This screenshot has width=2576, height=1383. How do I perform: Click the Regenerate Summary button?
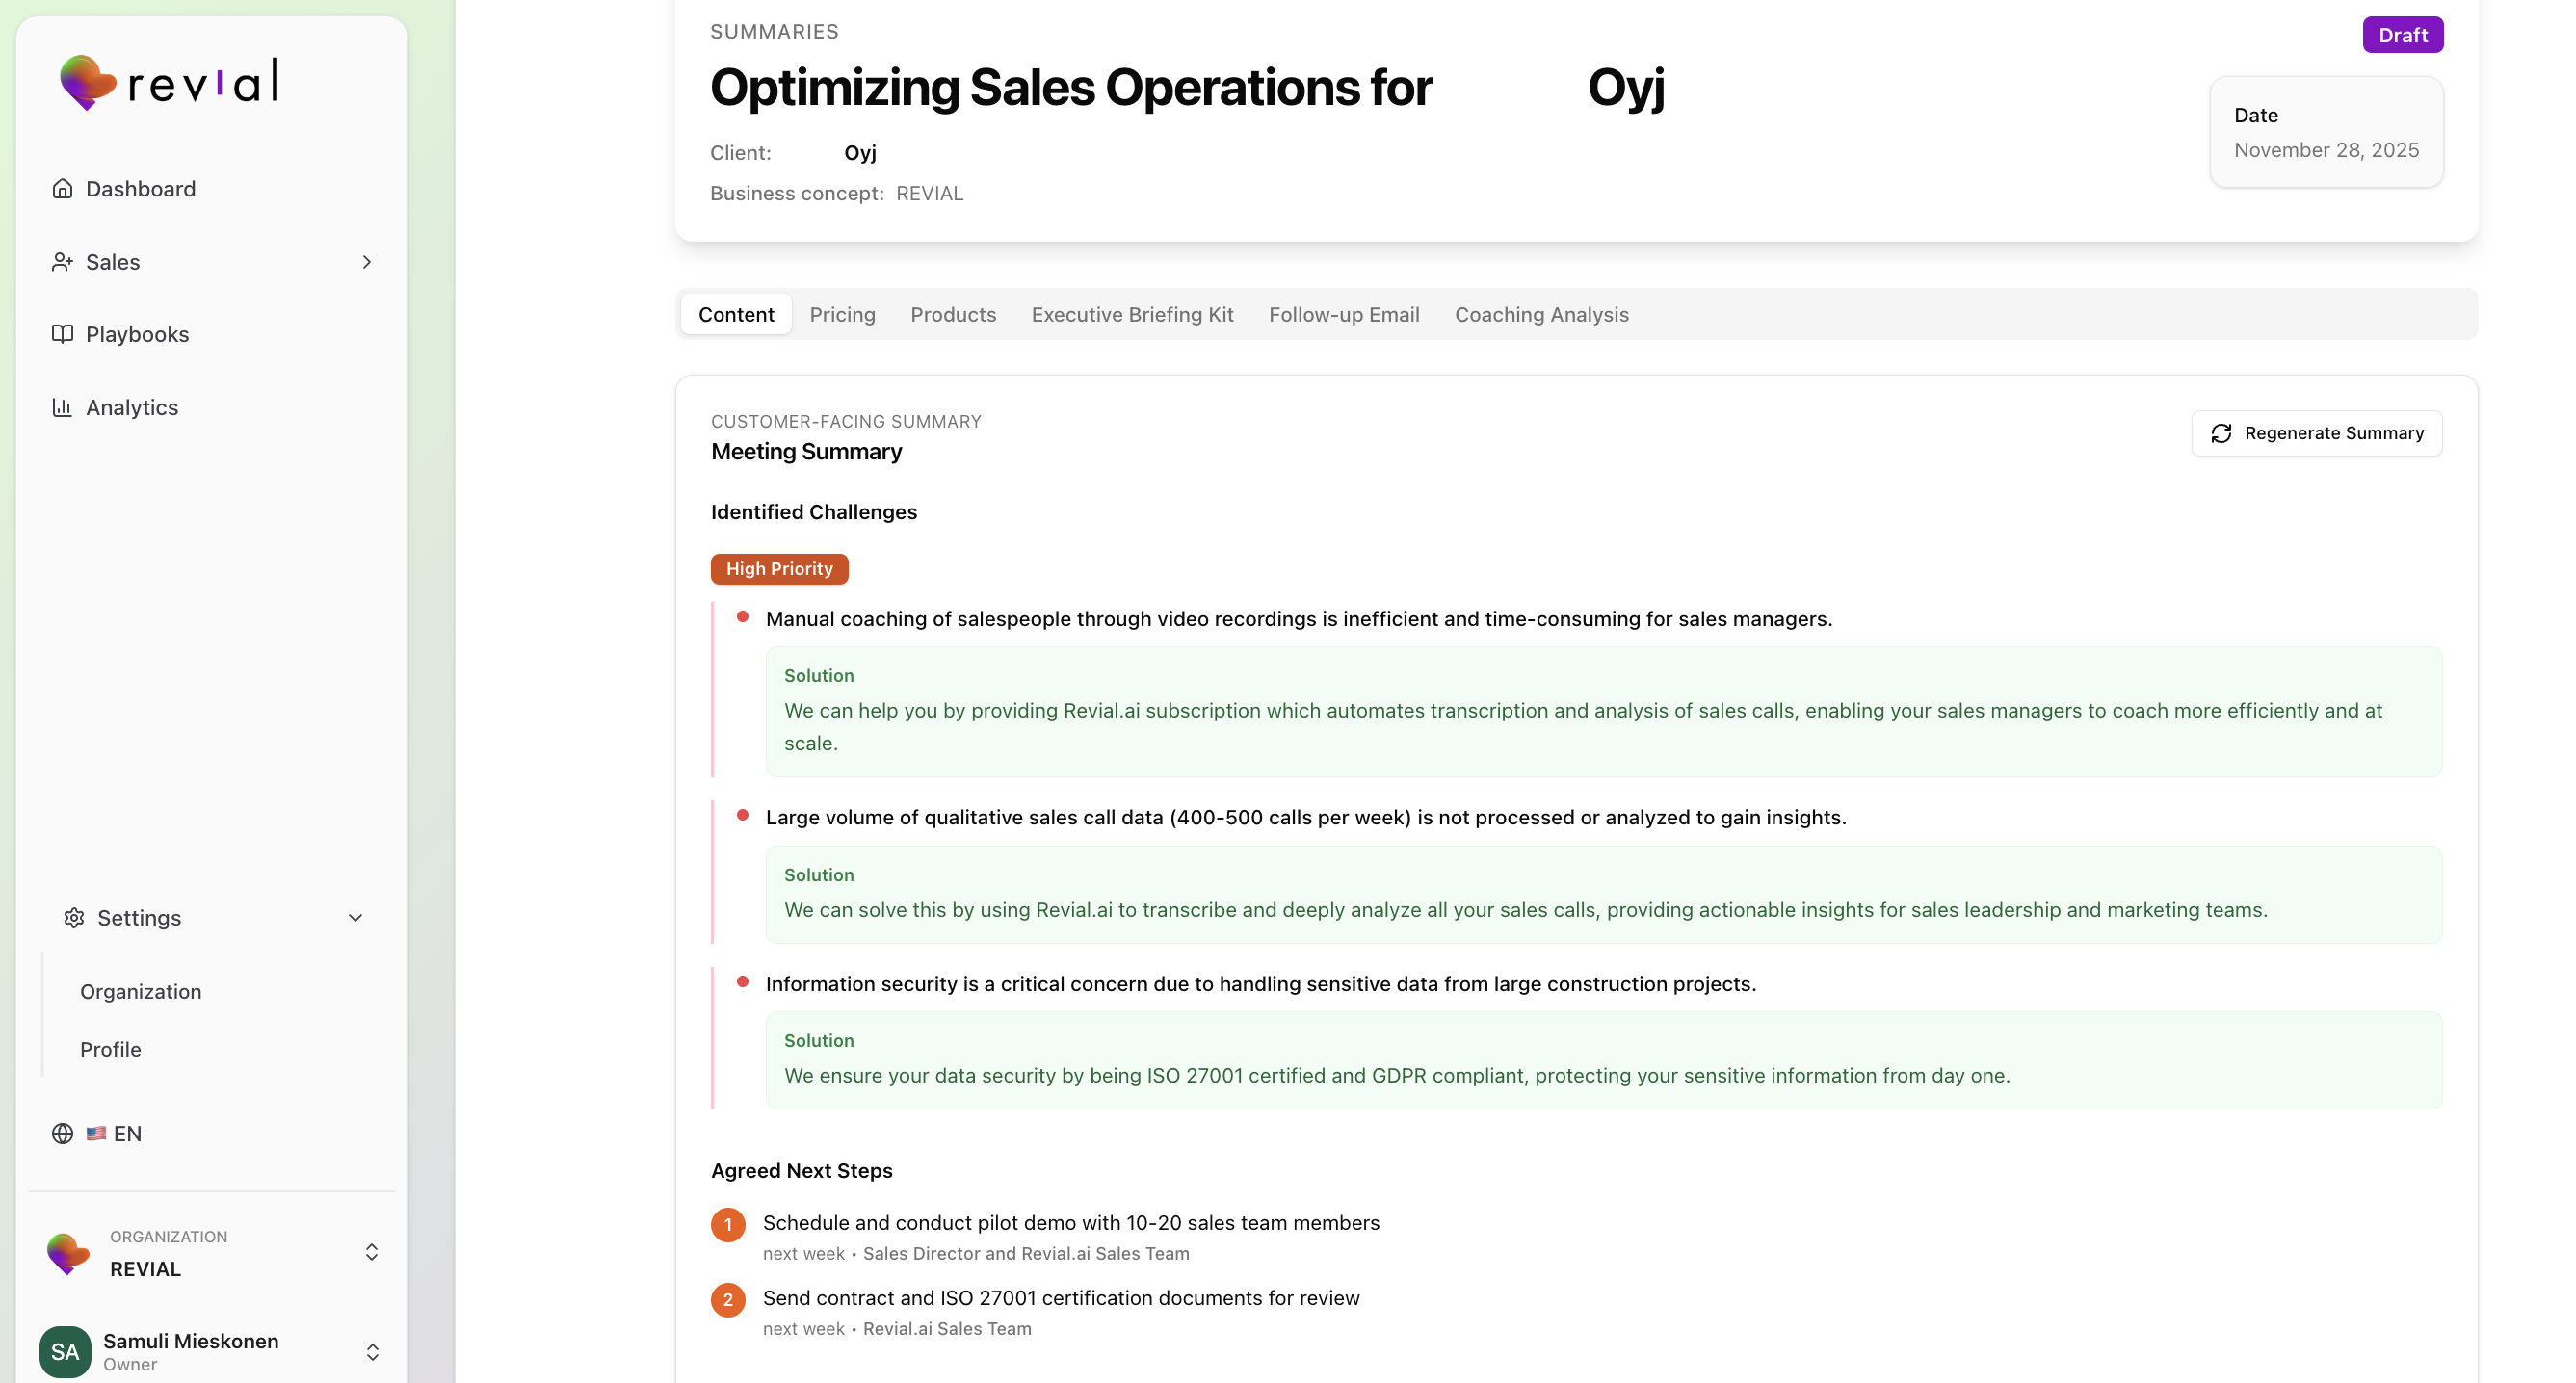[2317, 433]
